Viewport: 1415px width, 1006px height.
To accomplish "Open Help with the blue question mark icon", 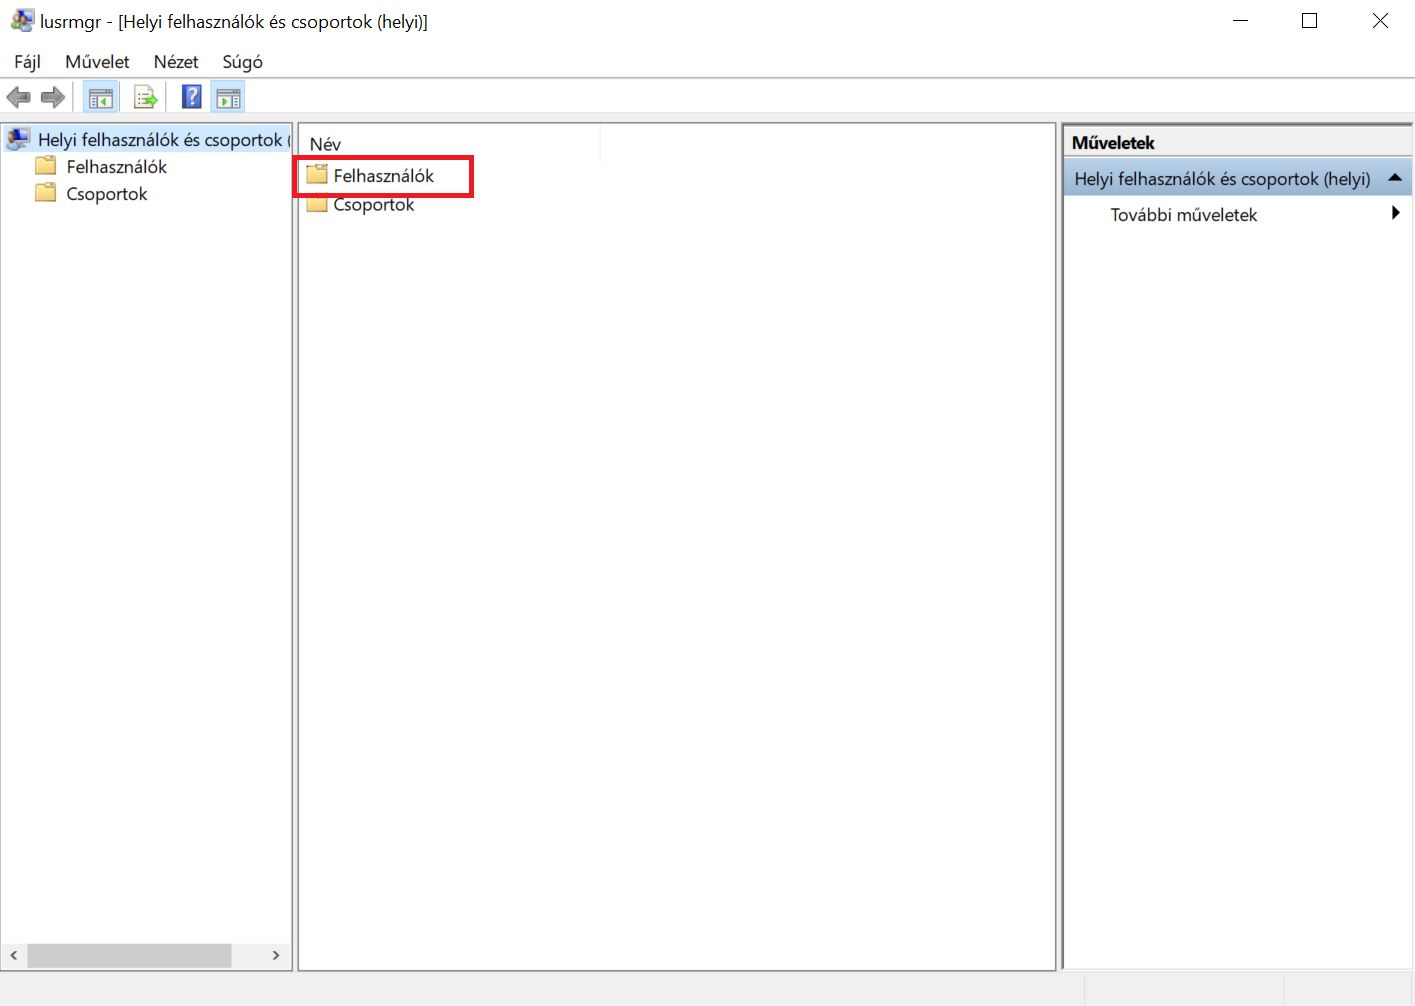I will point(191,97).
